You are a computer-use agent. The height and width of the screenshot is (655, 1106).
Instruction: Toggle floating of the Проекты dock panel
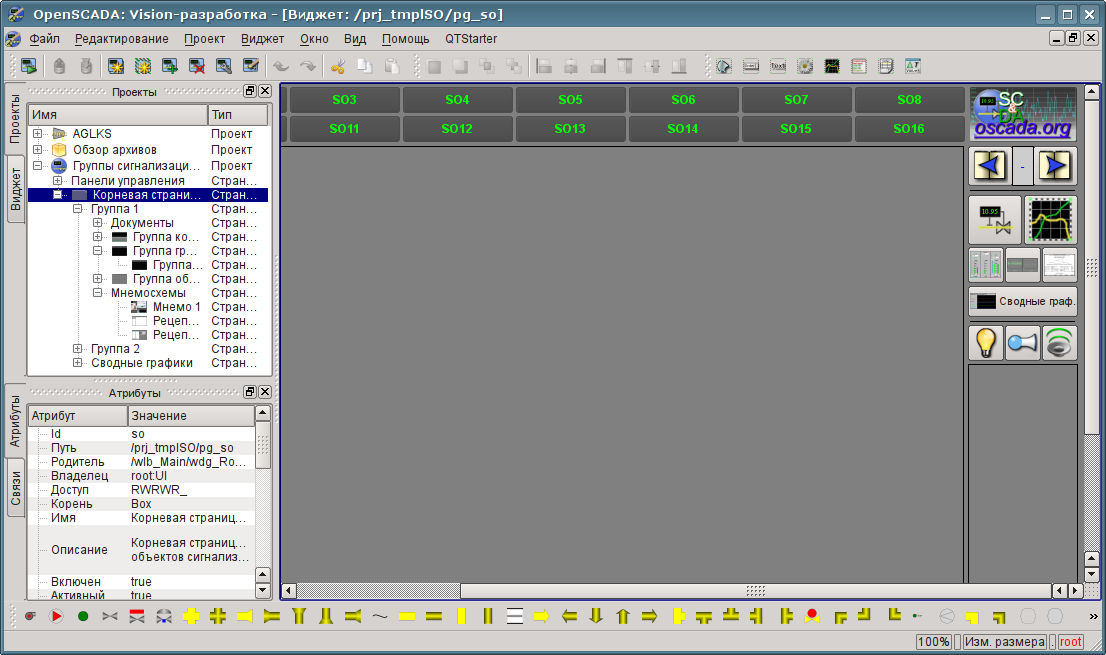[x=250, y=91]
